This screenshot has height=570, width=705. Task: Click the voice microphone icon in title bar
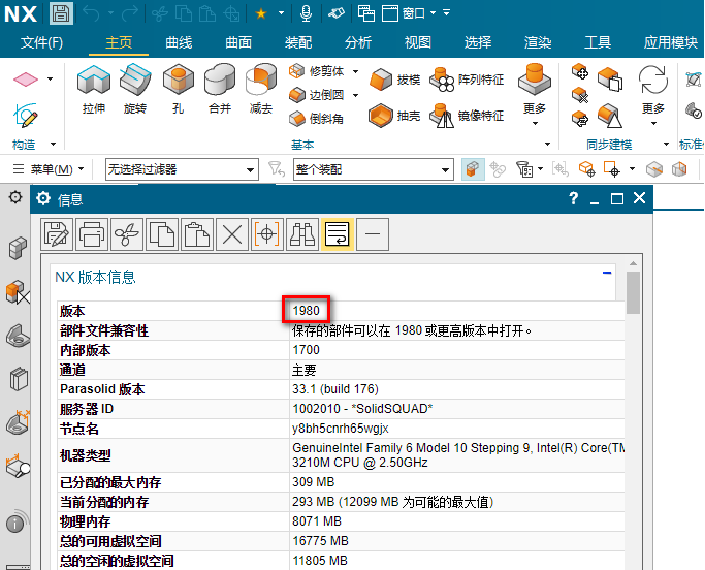coord(306,13)
